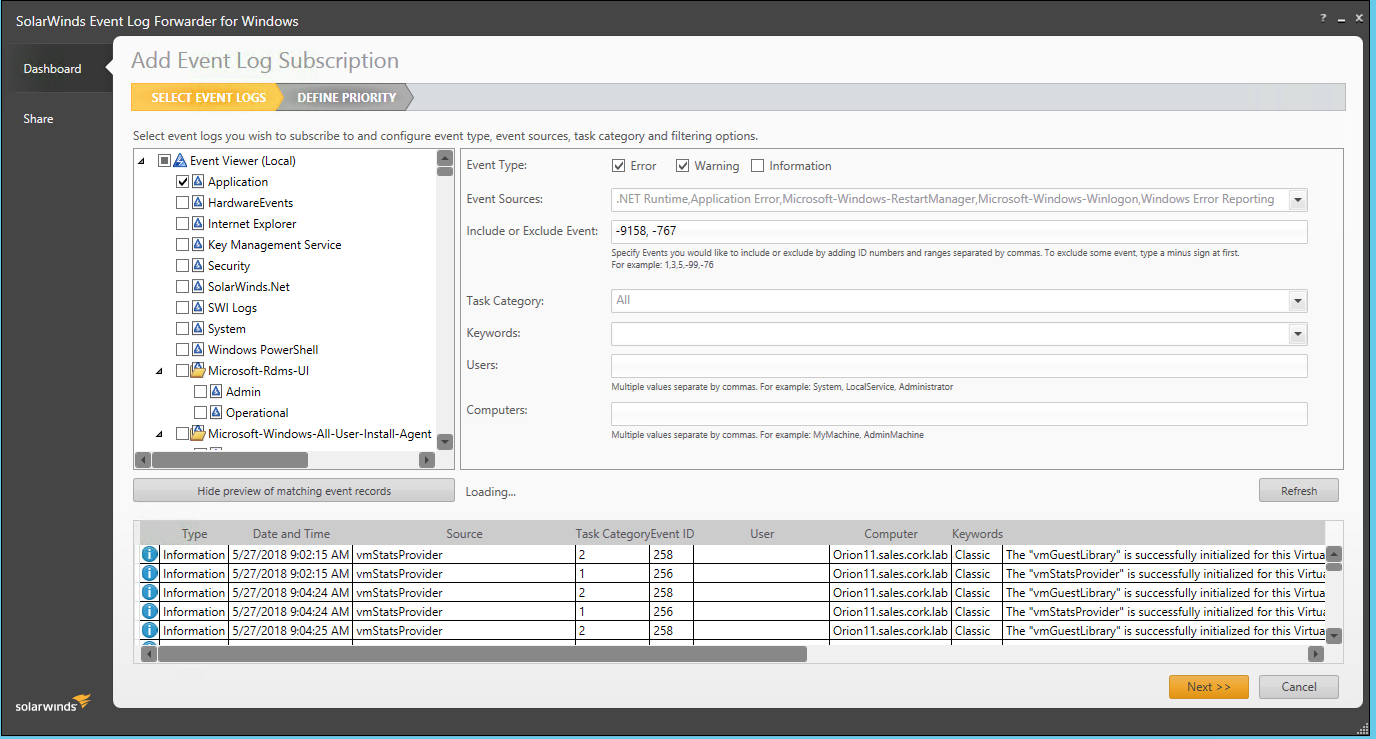Check the Security log checkbox
This screenshot has height=739, width=1376.
point(183,265)
